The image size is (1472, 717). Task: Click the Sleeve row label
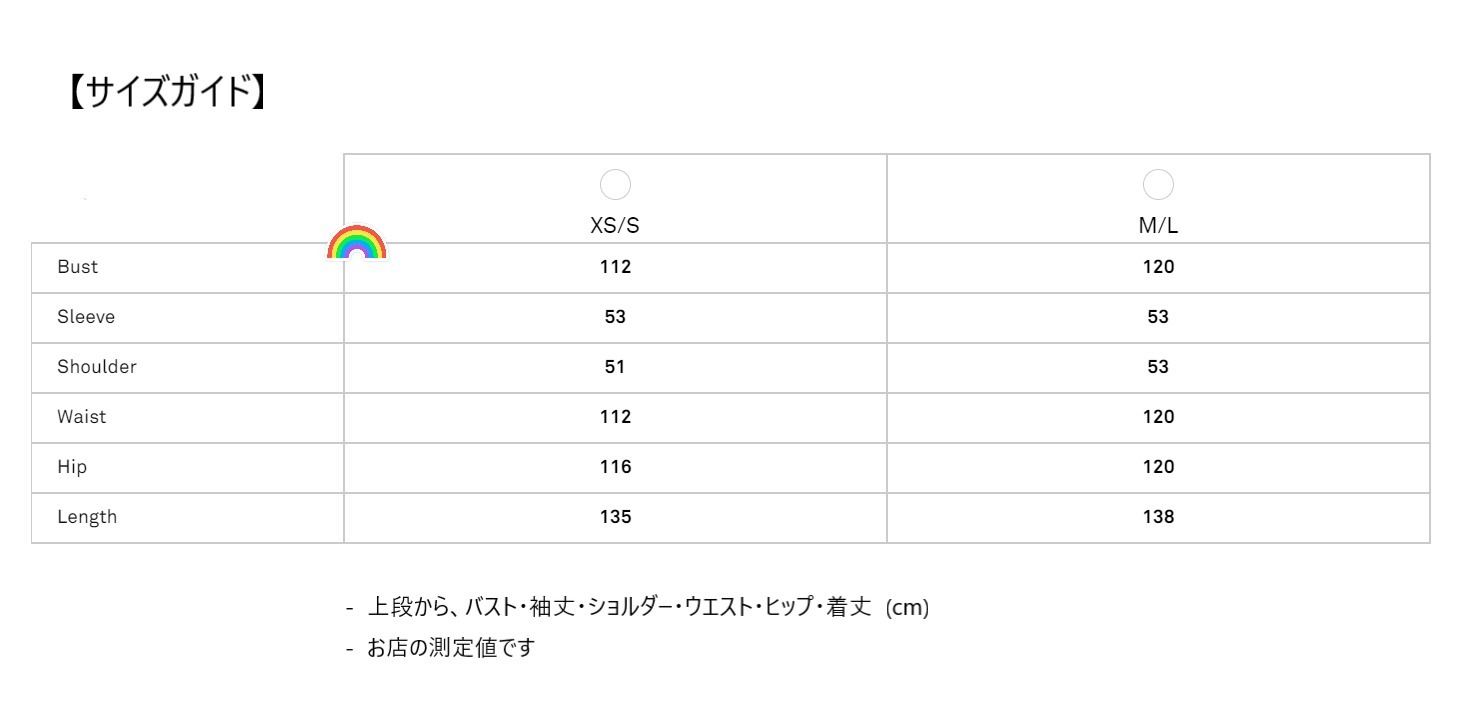86,317
